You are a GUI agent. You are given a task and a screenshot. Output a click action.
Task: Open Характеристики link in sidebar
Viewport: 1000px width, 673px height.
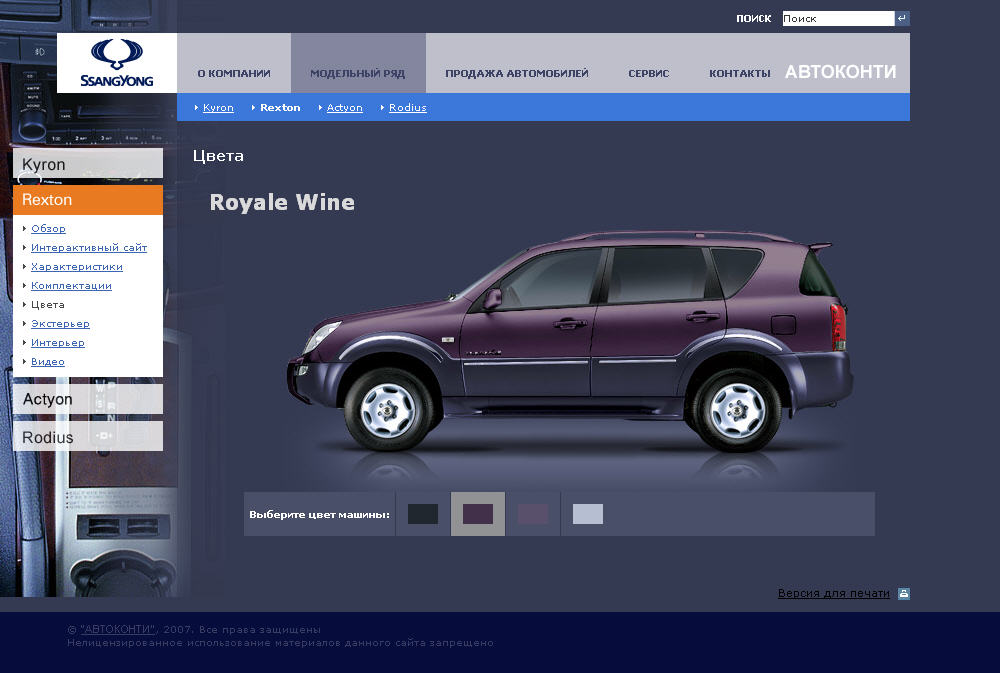click(x=77, y=267)
